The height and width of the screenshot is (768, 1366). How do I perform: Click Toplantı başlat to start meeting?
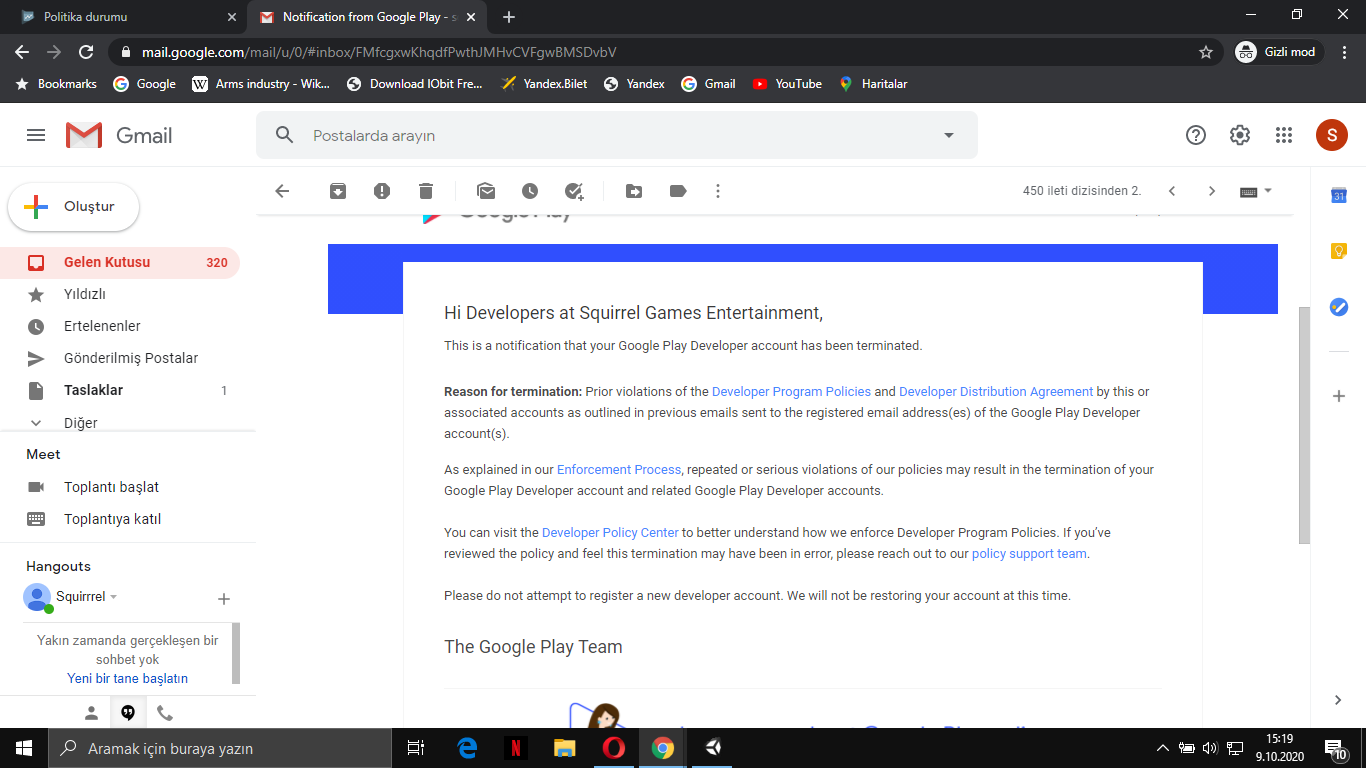tap(112, 487)
